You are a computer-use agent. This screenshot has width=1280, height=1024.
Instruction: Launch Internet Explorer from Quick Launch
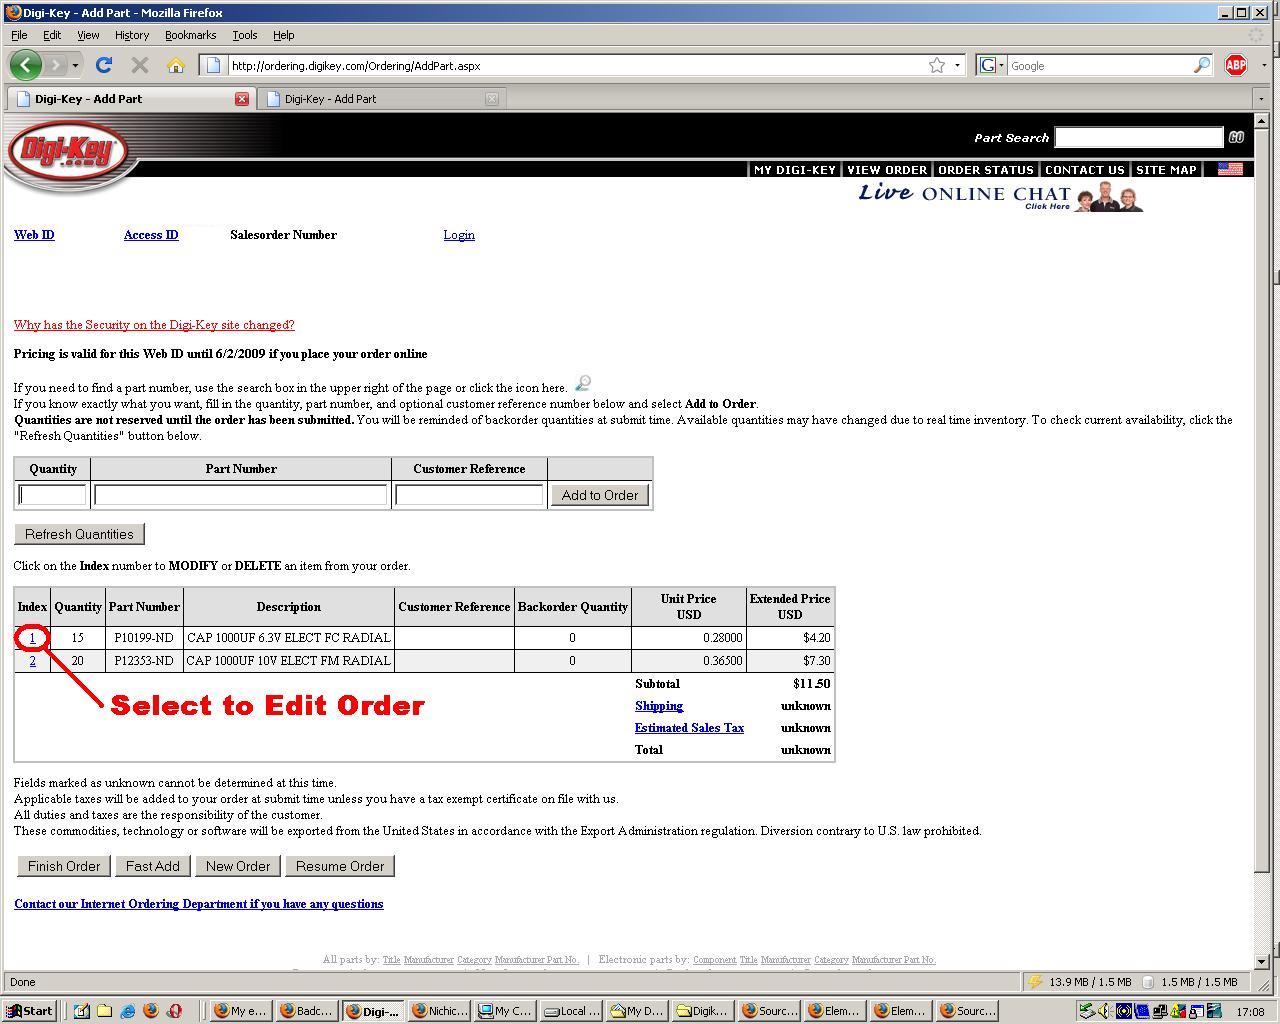[x=128, y=1011]
